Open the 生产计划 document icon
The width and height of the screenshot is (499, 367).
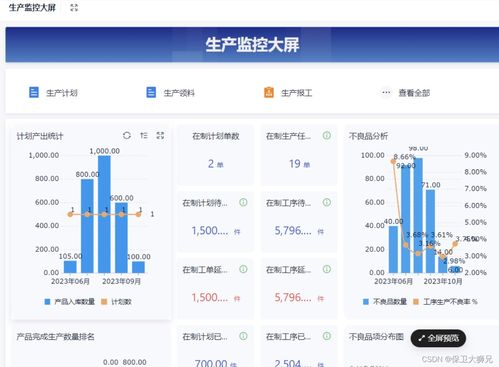pos(34,92)
